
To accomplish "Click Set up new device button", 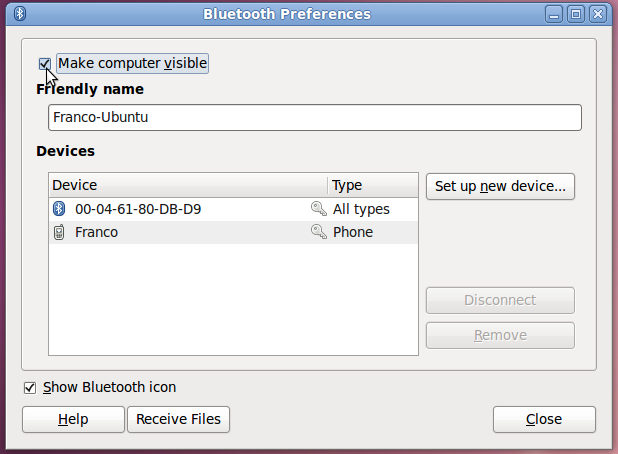I will pos(500,186).
